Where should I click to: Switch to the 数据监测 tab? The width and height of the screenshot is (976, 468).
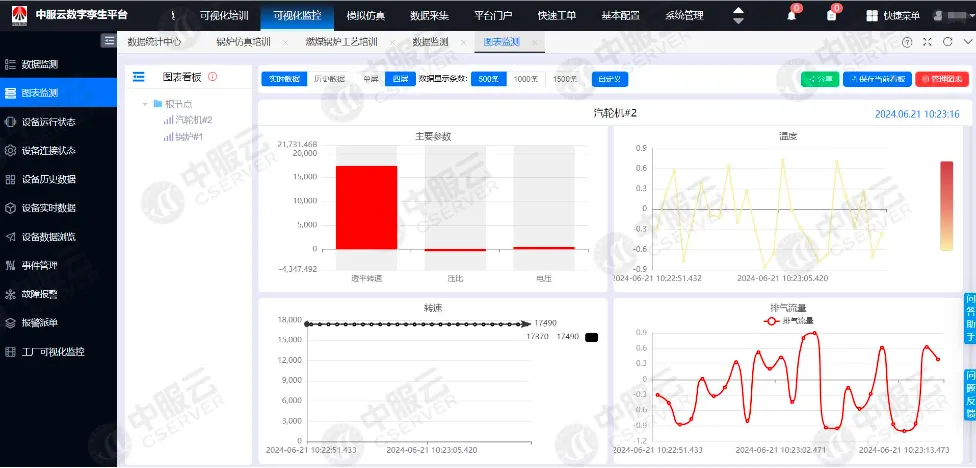[430, 42]
